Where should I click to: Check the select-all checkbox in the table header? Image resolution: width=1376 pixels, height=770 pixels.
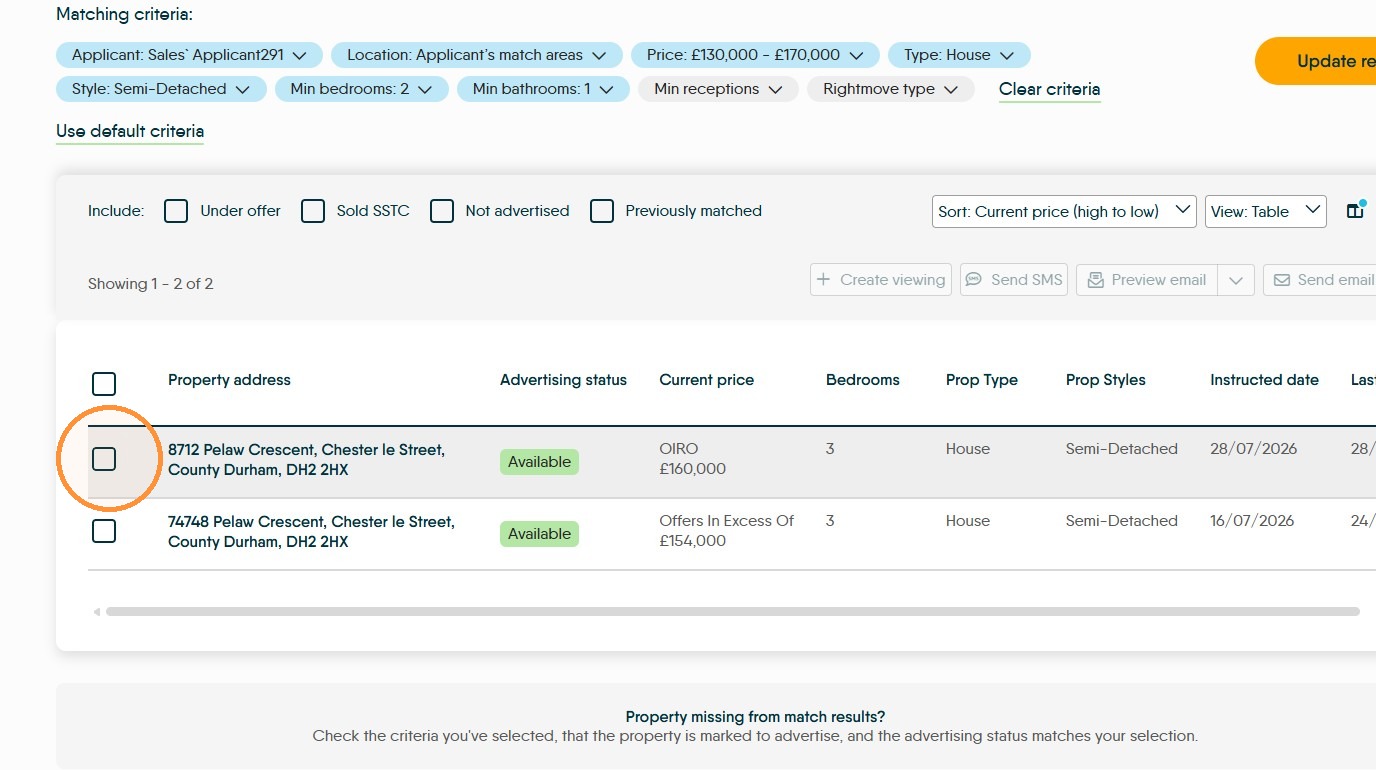104,384
